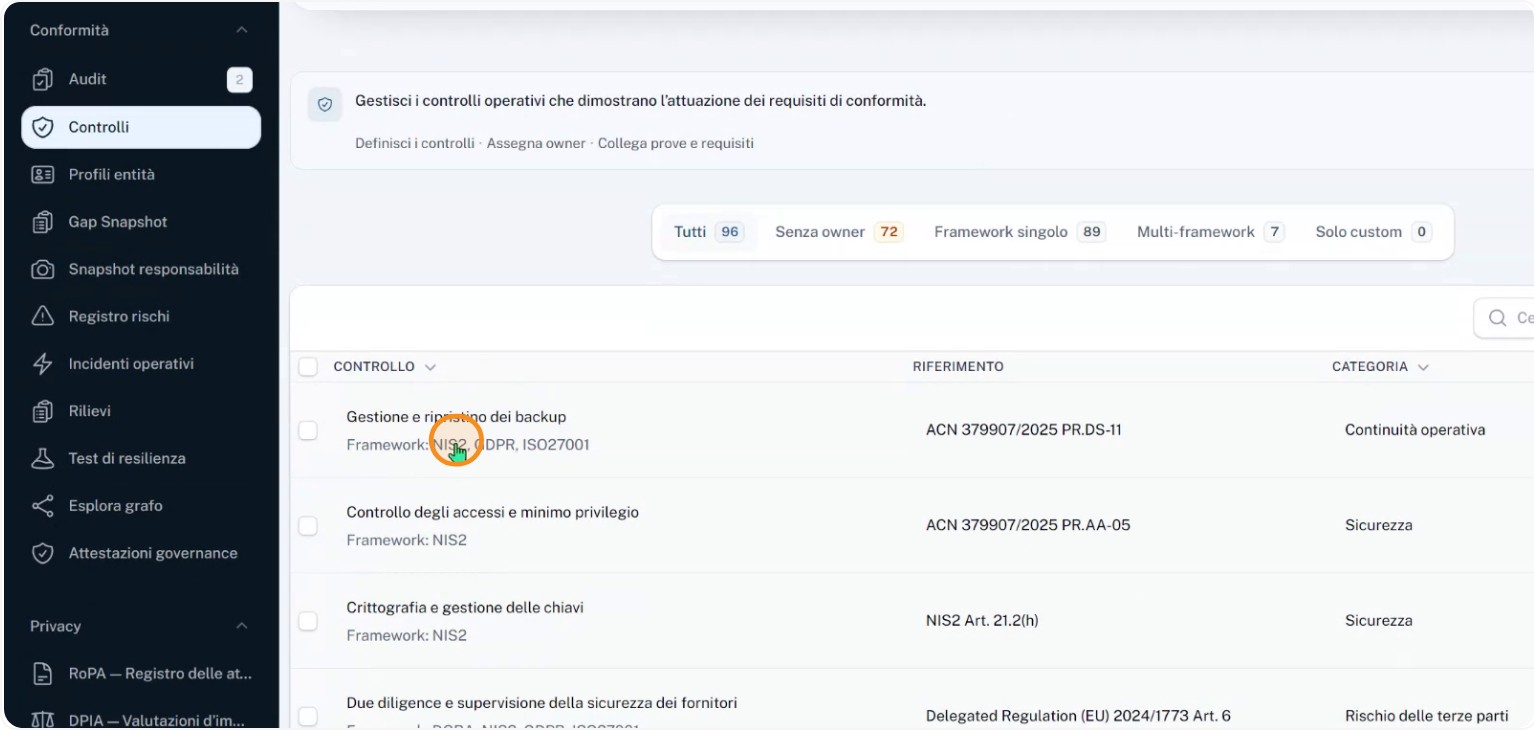Click the Profili entità ID card icon
Viewport: 1534px width, 730px height.
coord(42,174)
